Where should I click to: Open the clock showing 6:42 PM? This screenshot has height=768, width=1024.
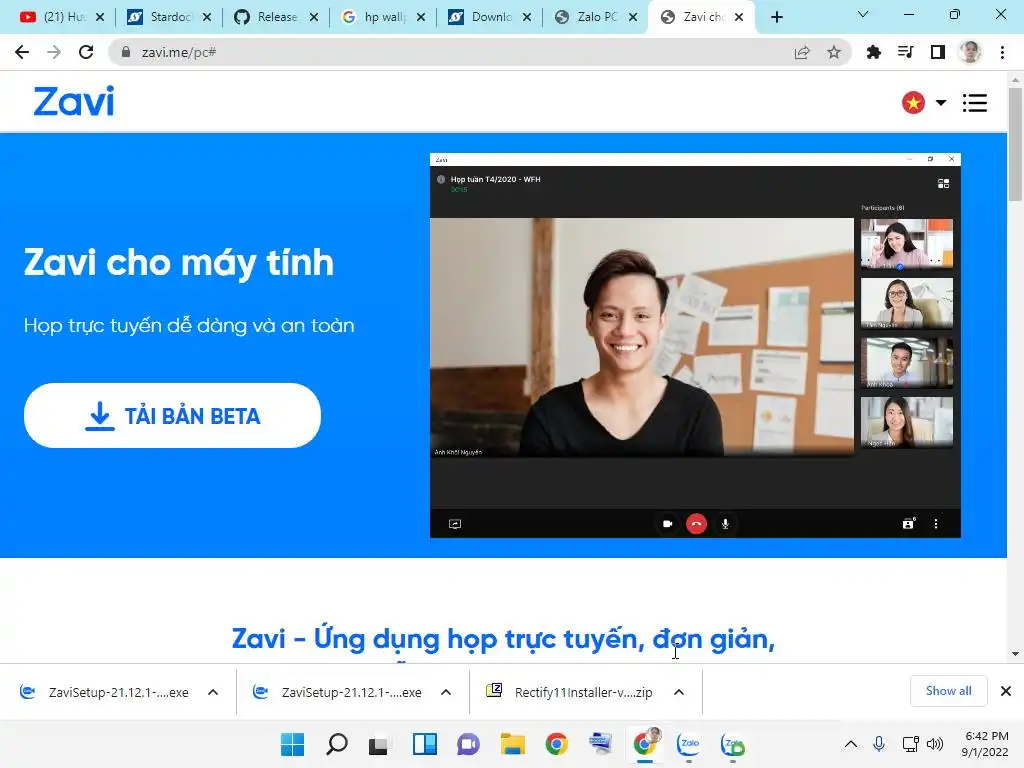[x=986, y=744]
